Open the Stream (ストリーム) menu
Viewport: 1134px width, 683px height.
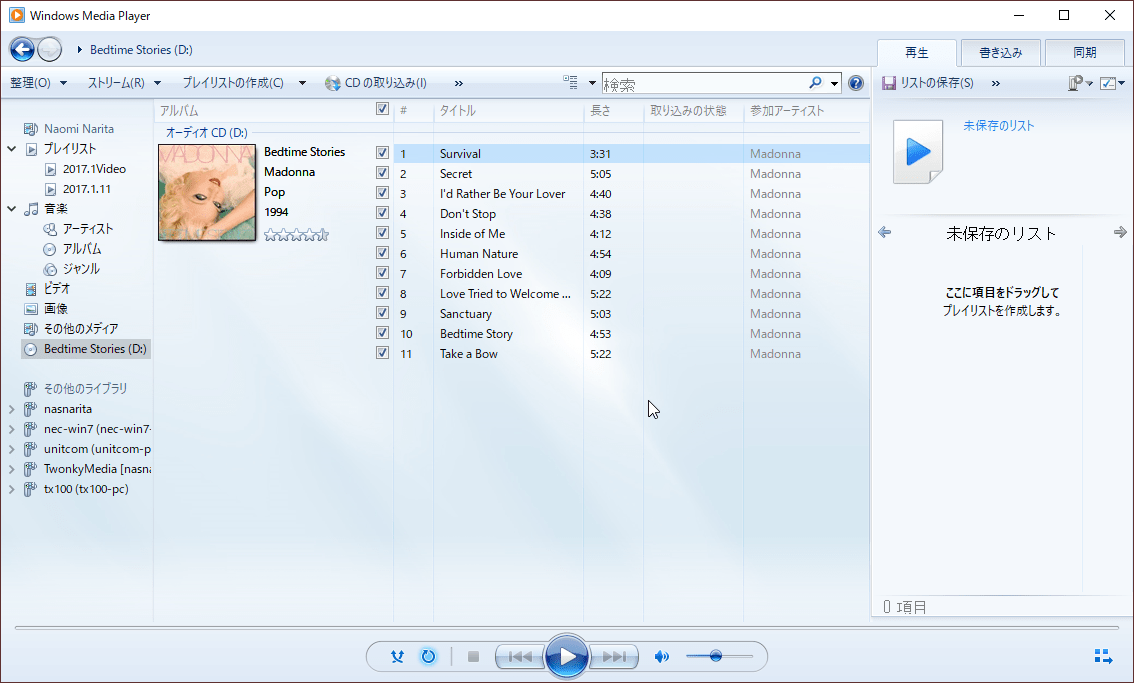click(x=124, y=83)
